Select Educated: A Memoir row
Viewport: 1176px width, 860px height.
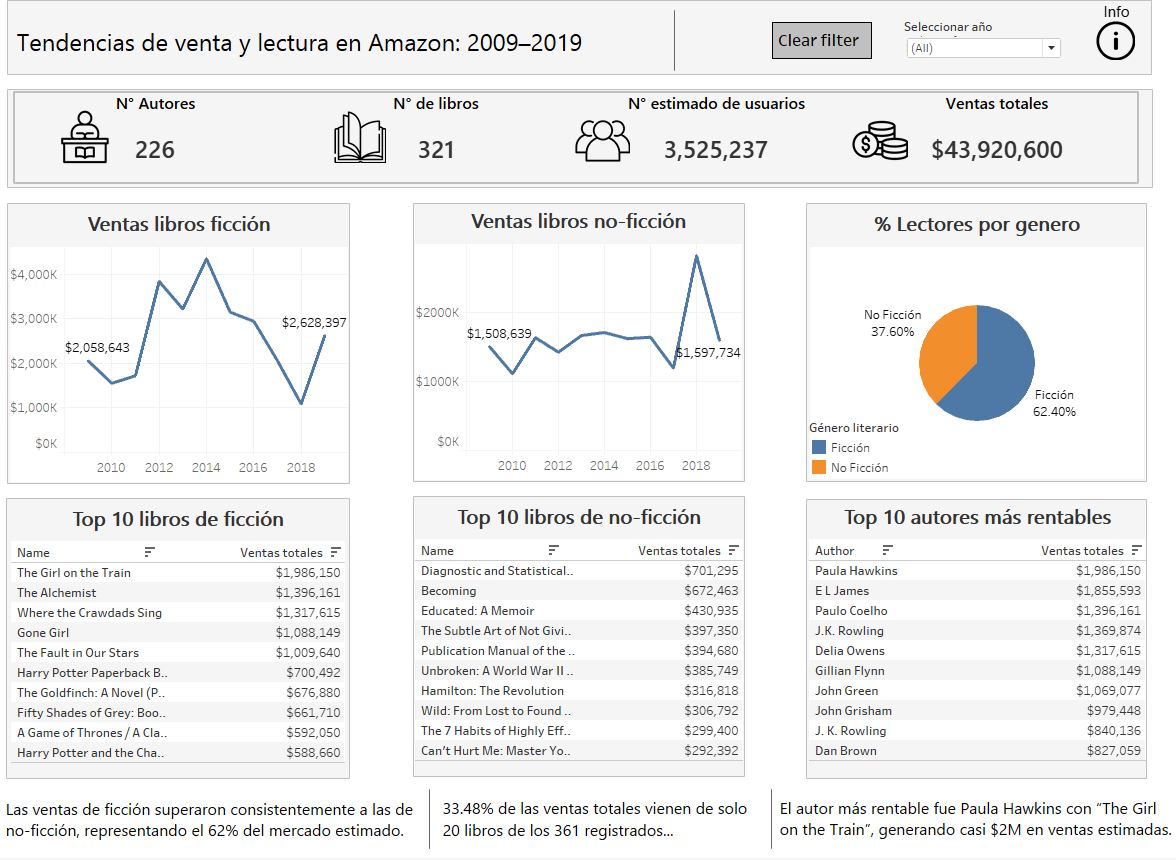(579, 610)
